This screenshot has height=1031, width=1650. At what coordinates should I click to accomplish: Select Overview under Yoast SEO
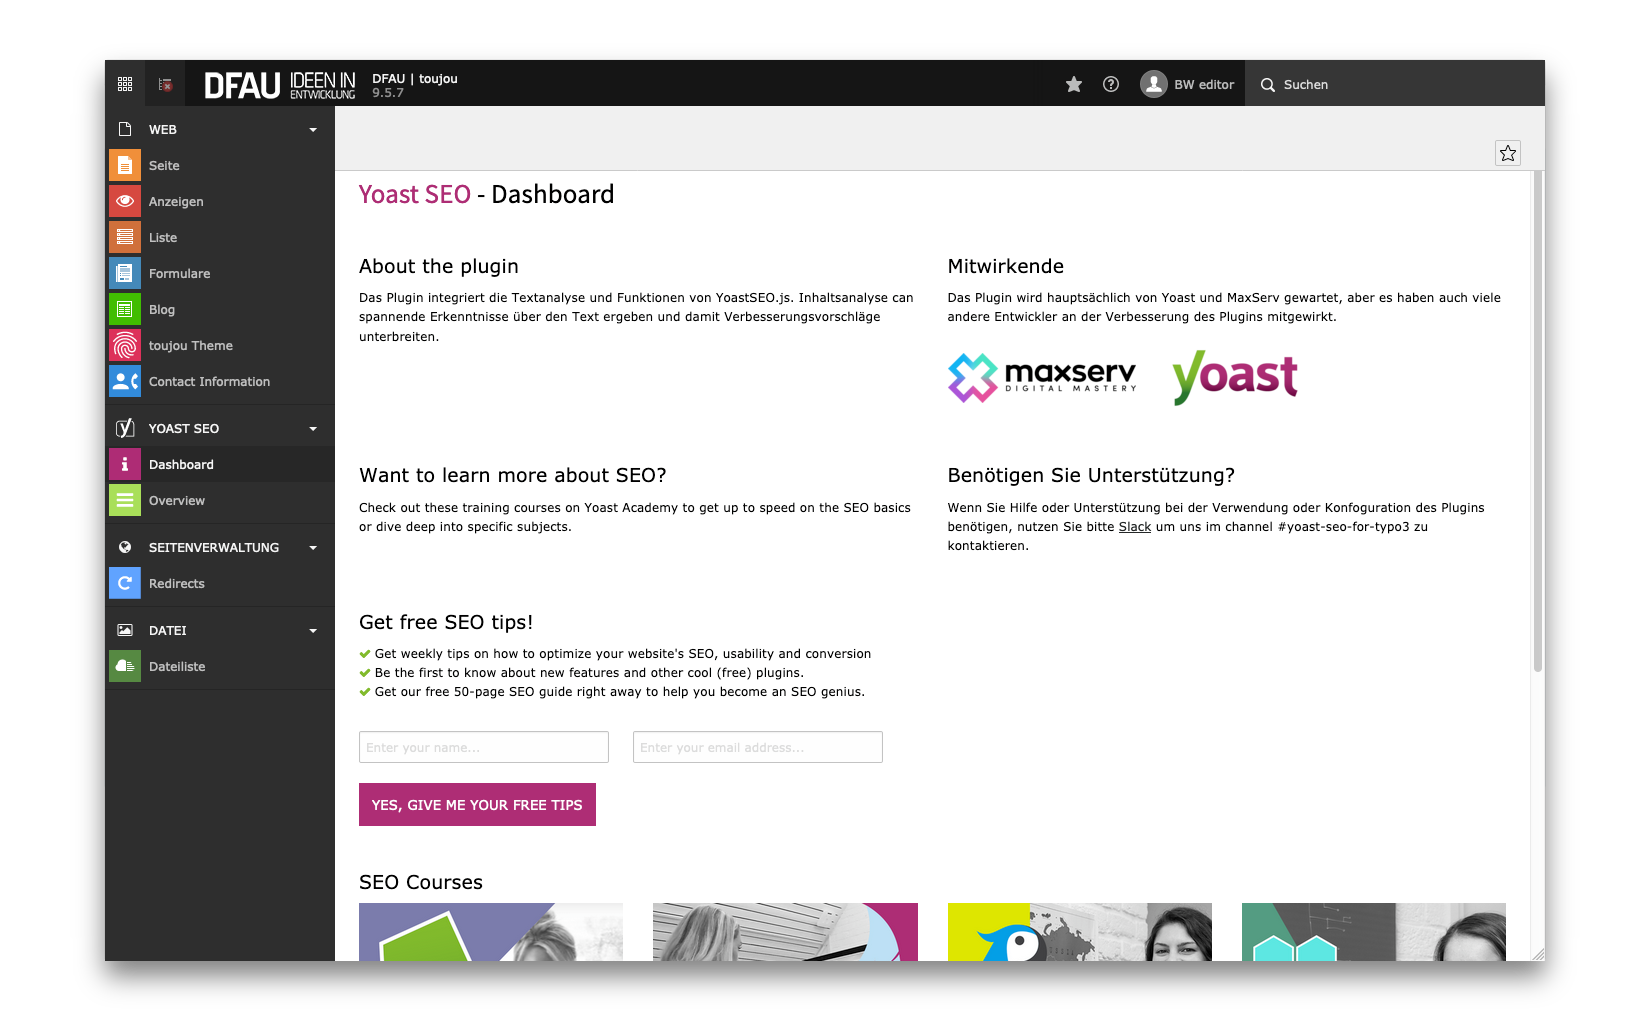point(177,501)
